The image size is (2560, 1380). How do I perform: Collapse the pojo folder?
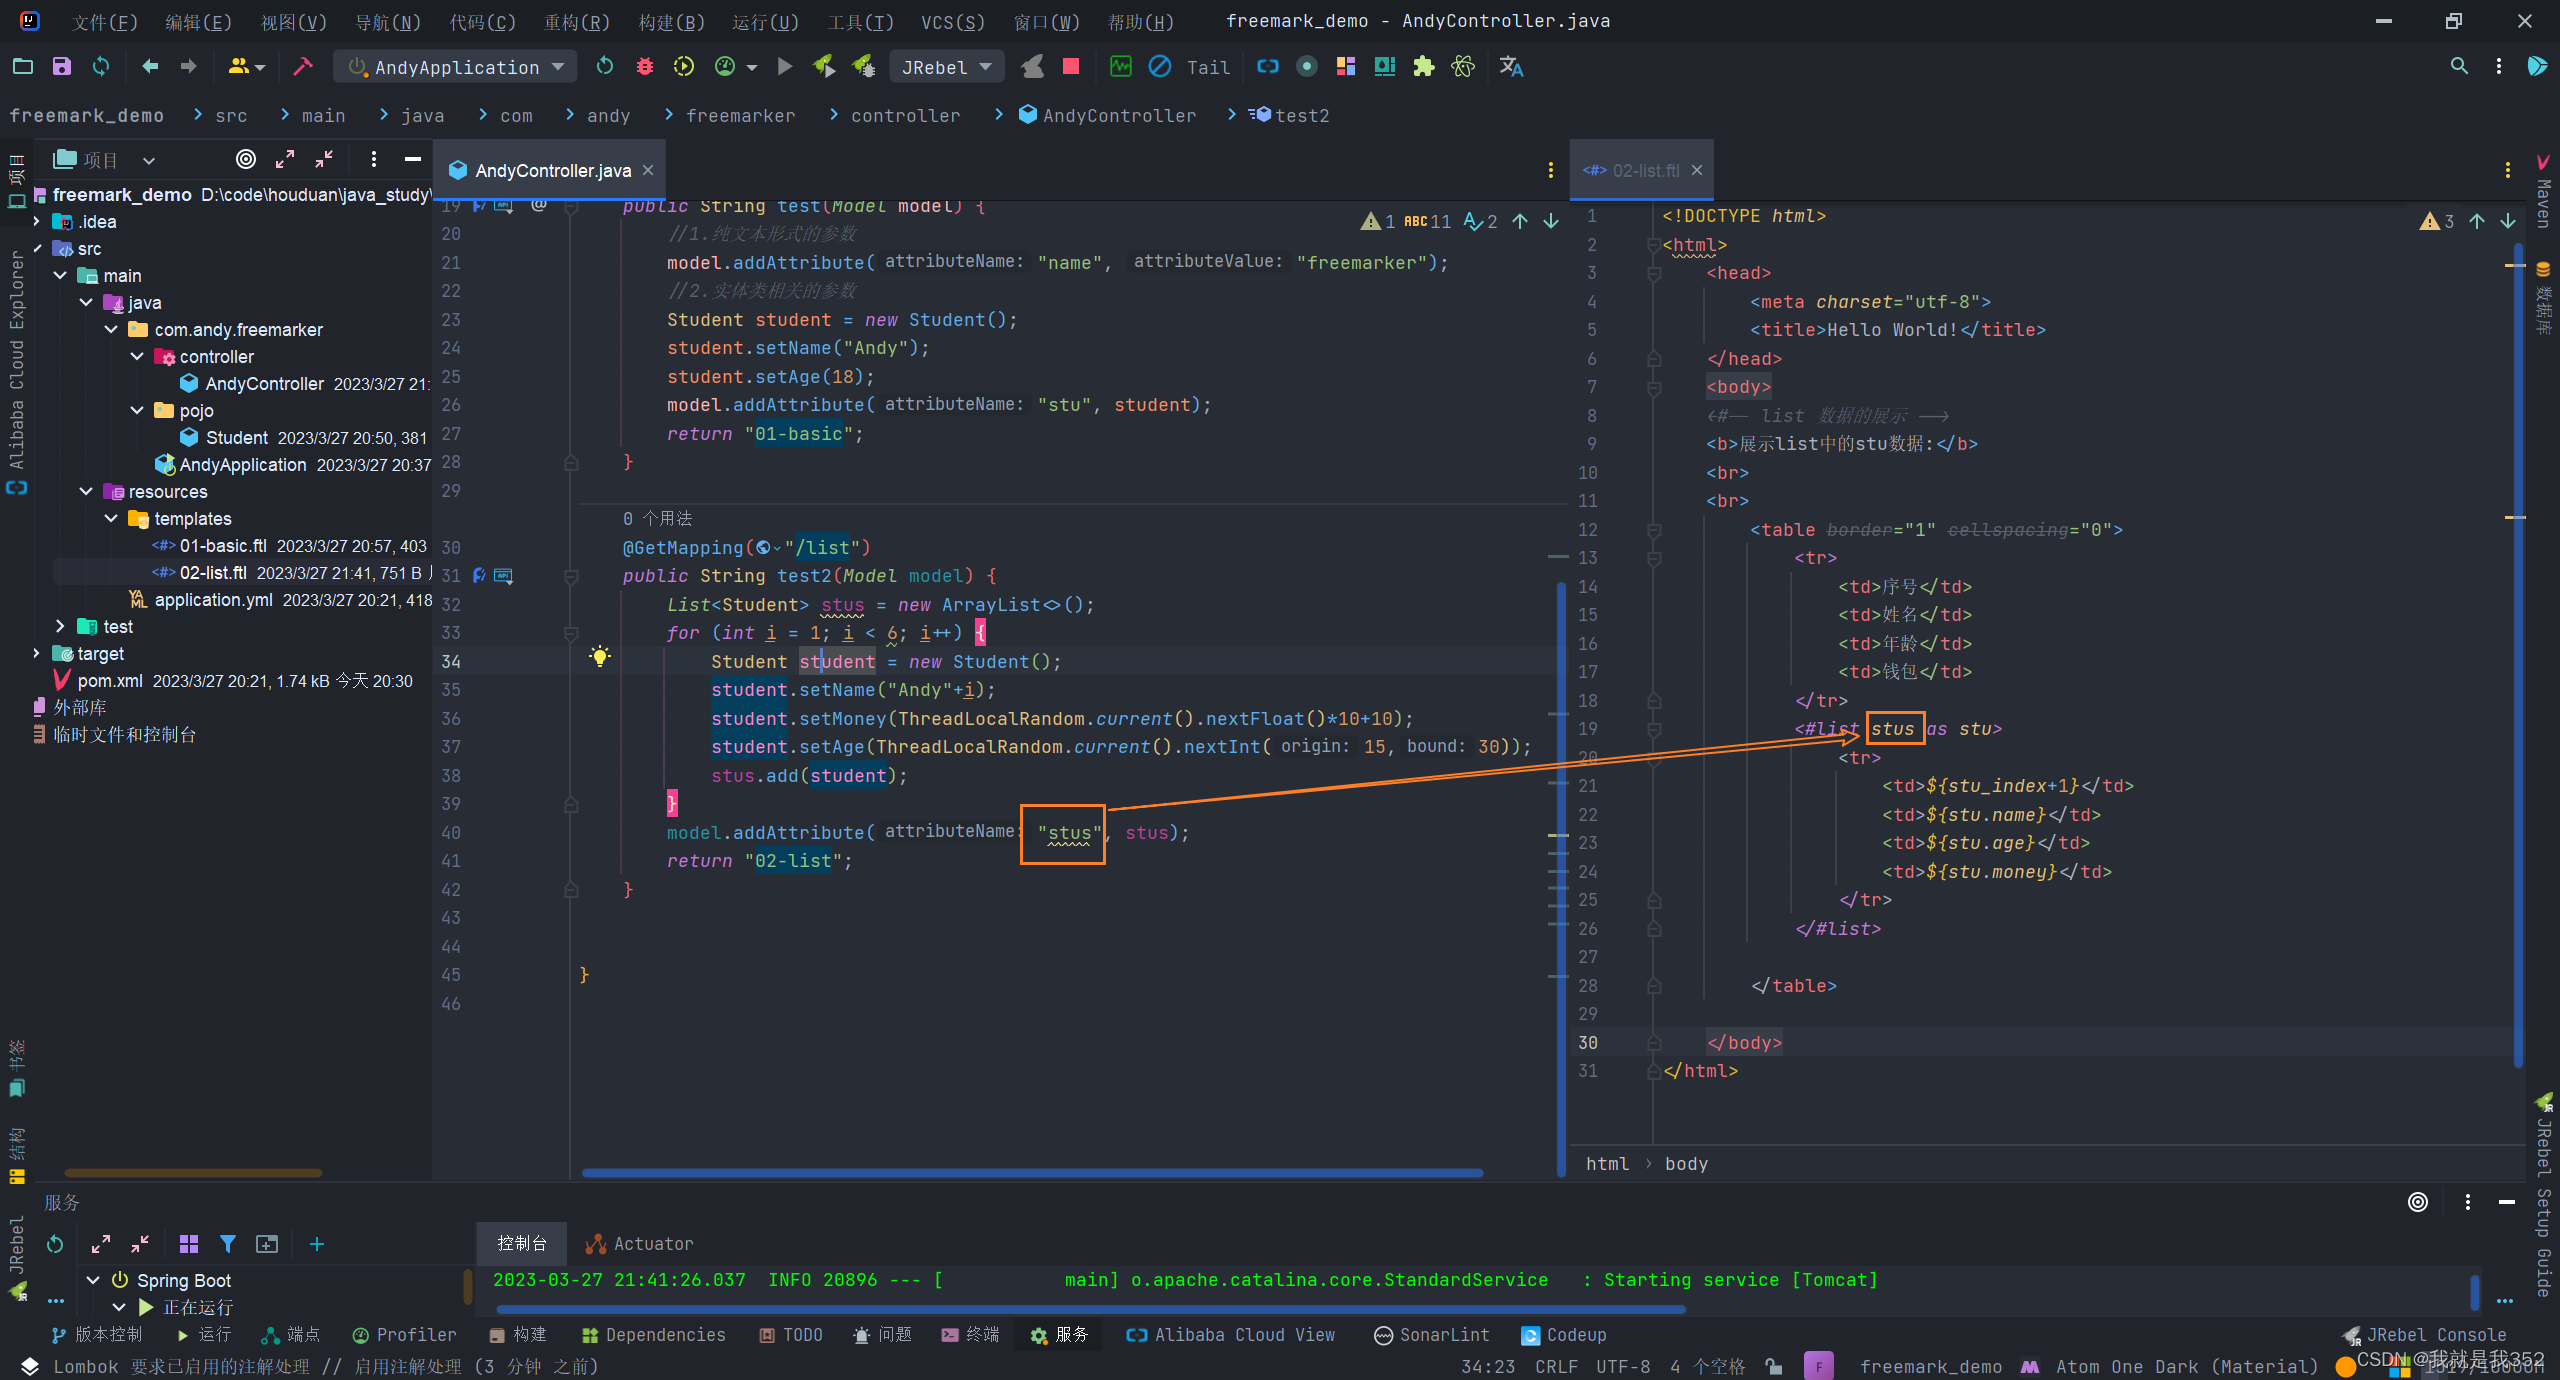click(x=137, y=411)
